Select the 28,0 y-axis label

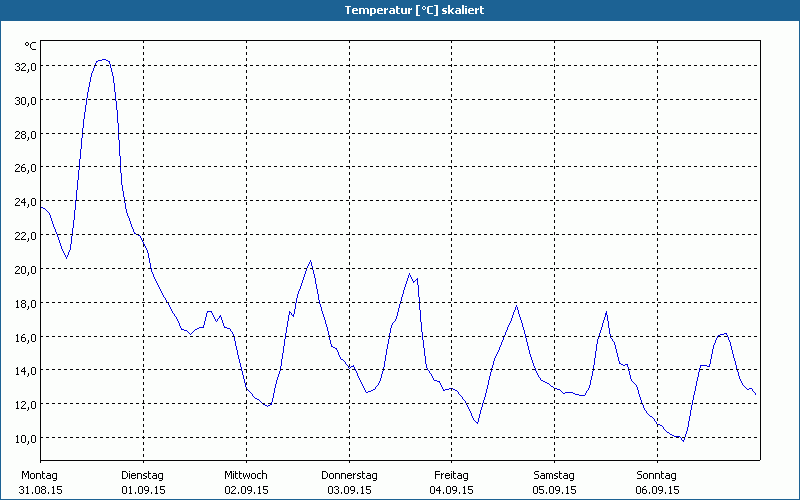25,134
